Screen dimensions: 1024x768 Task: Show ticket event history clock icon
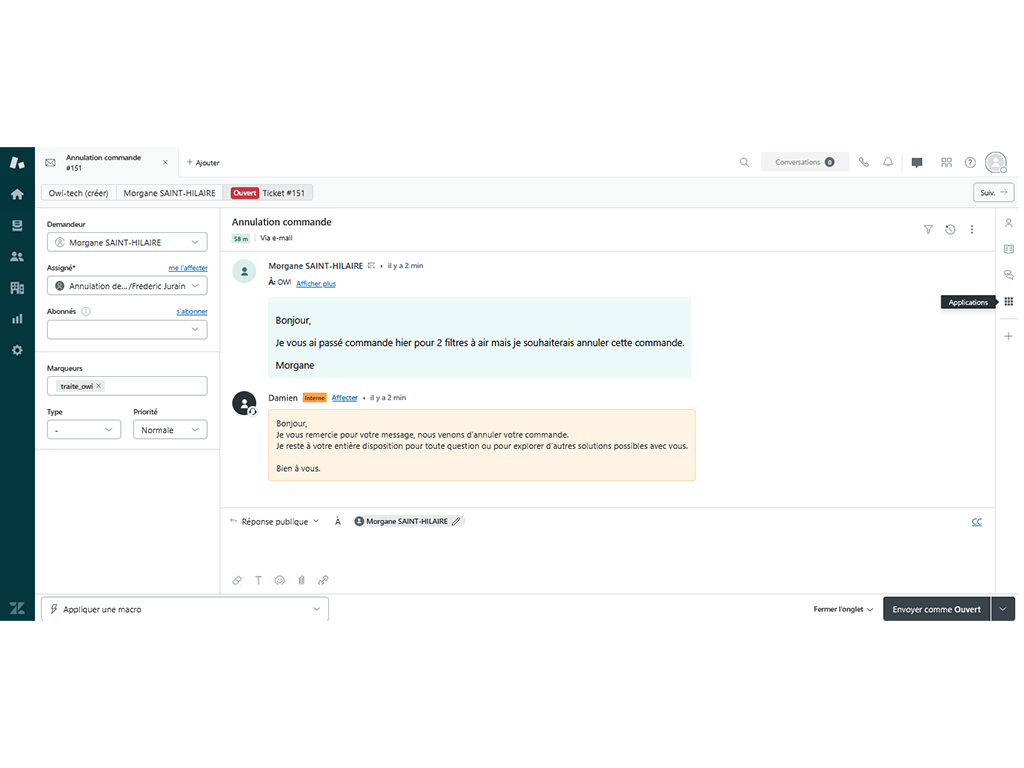point(950,229)
